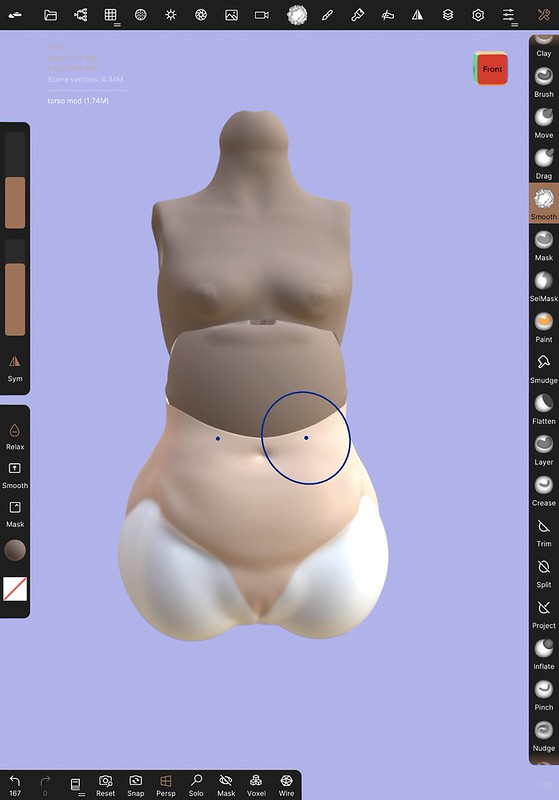Click the Undo arrow showing 167

tap(15, 785)
